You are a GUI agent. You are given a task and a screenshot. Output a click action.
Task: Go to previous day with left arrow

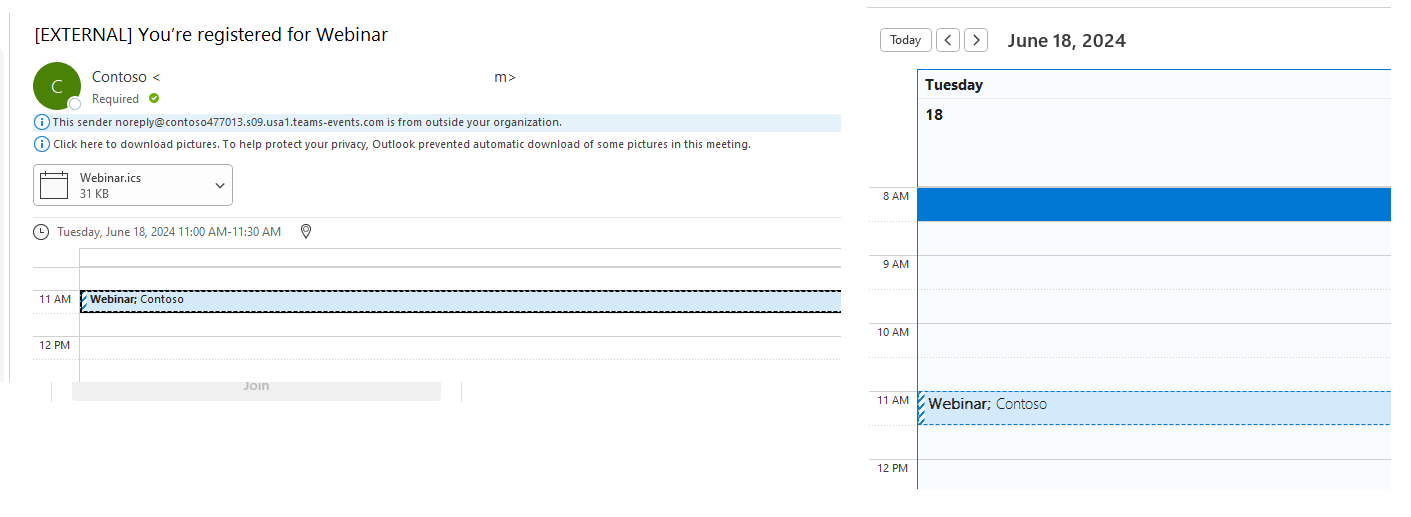point(948,40)
